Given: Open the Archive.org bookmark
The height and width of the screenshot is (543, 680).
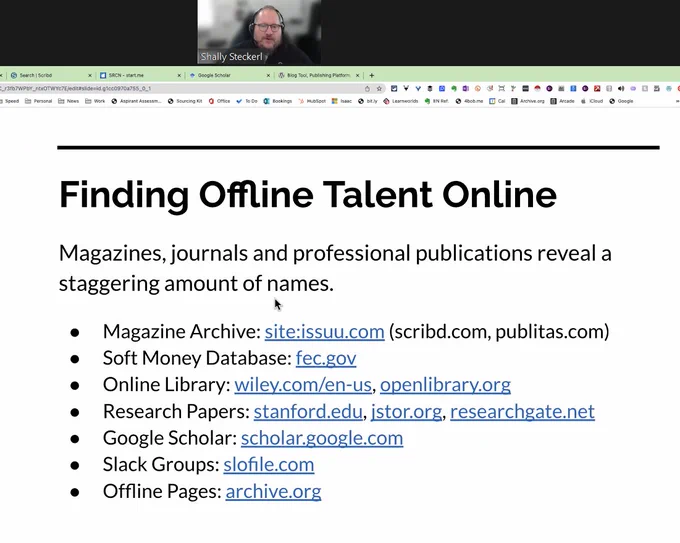Looking at the screenshot, I should (x=528, y=101).
